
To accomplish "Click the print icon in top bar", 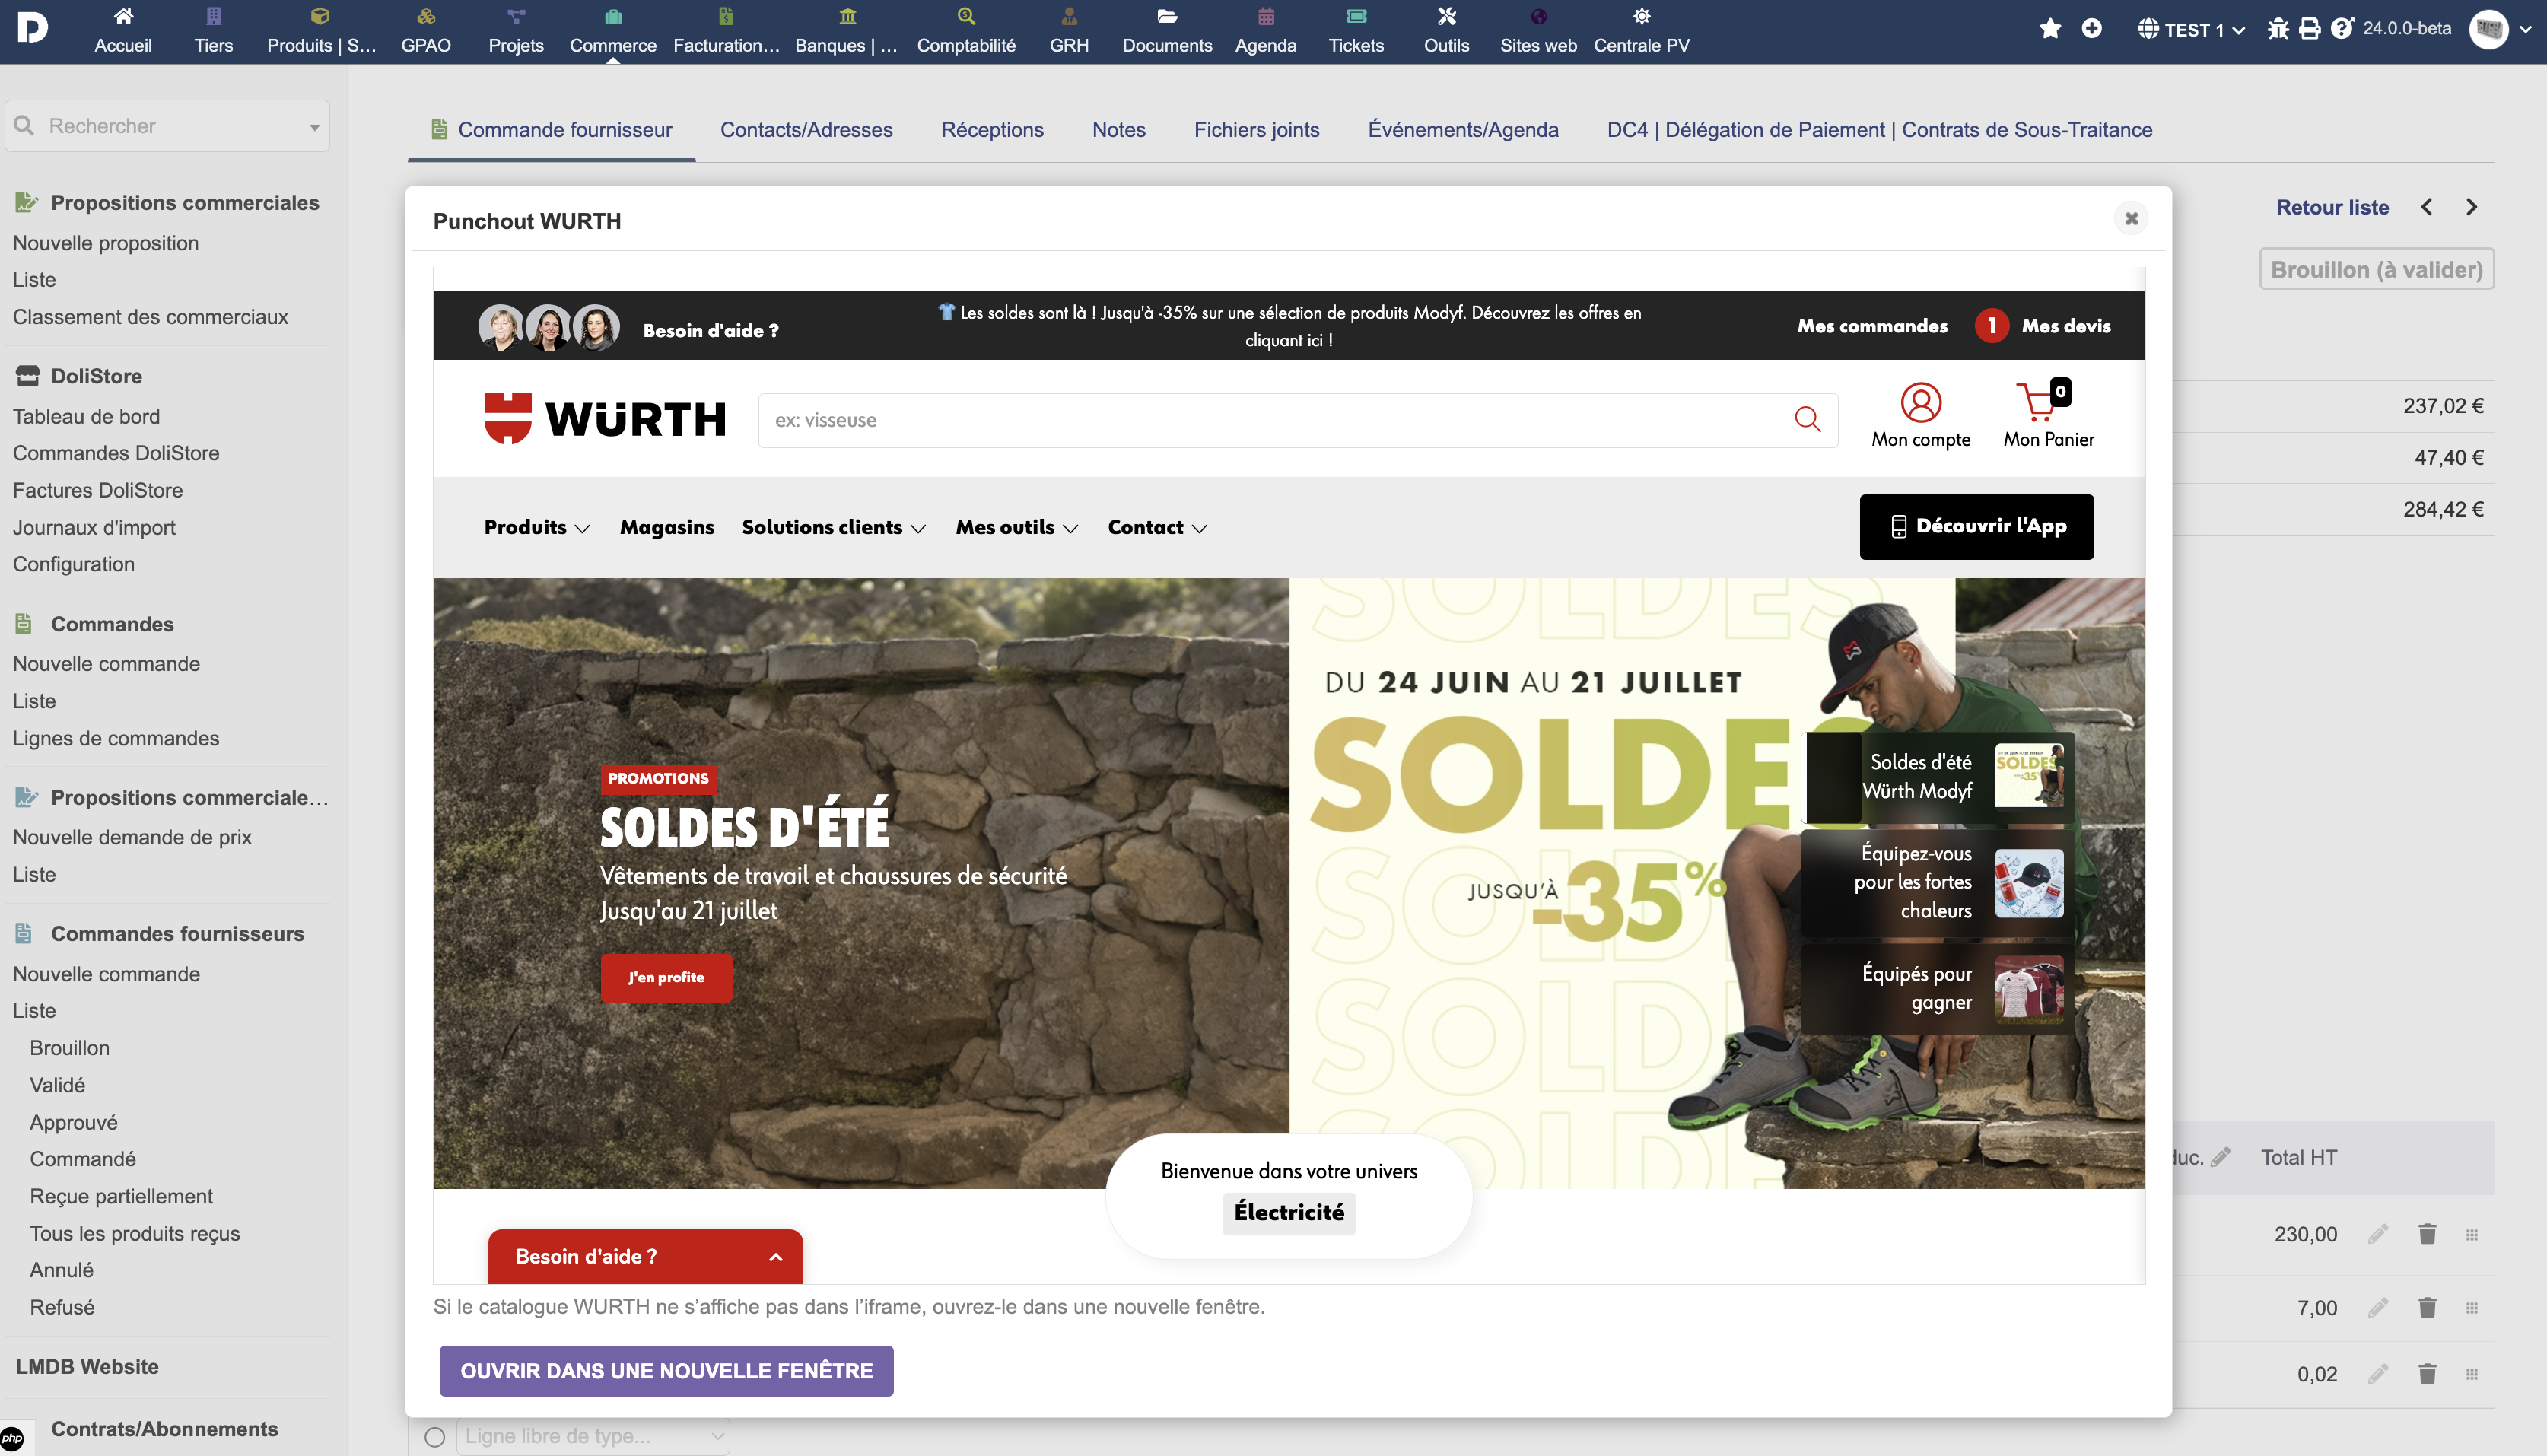I will [x=2309, y=28].
